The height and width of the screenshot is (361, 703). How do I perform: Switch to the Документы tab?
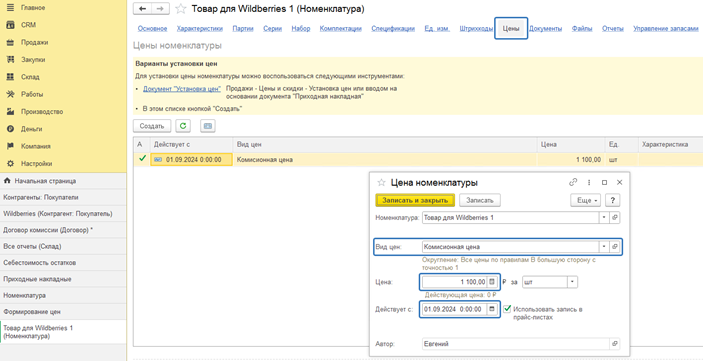point(546,29)
